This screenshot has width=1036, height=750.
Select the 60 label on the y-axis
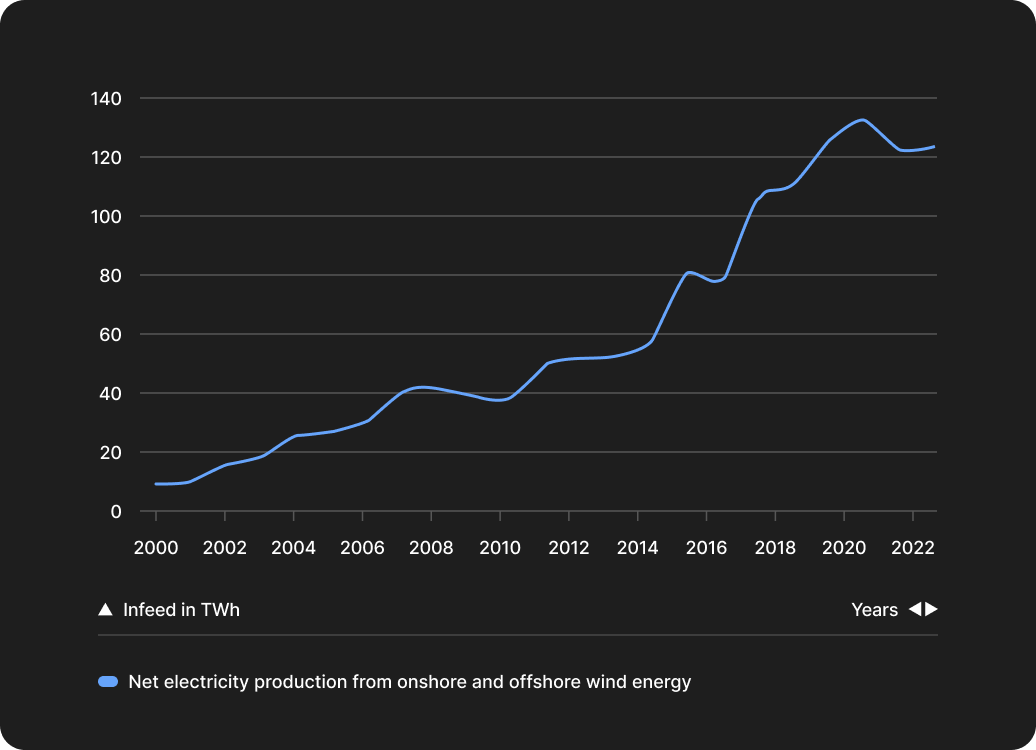[x=111, y=334]
